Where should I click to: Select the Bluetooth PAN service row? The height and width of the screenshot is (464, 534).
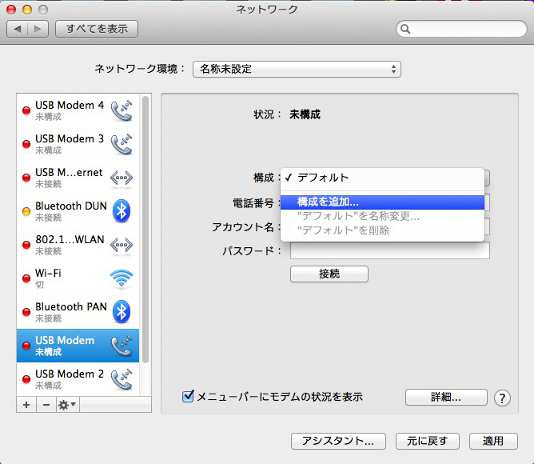click(78, 312)
